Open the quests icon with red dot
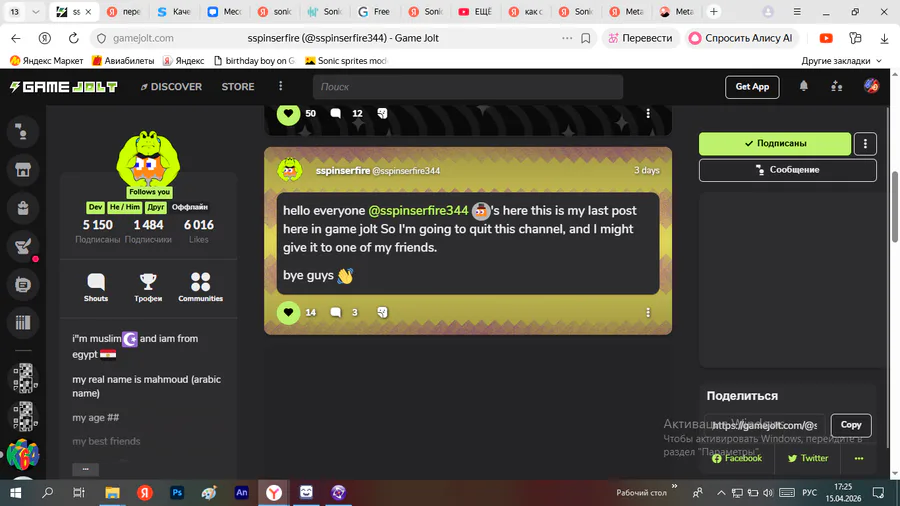The image size is (900, 506). (x=23, y=246)
